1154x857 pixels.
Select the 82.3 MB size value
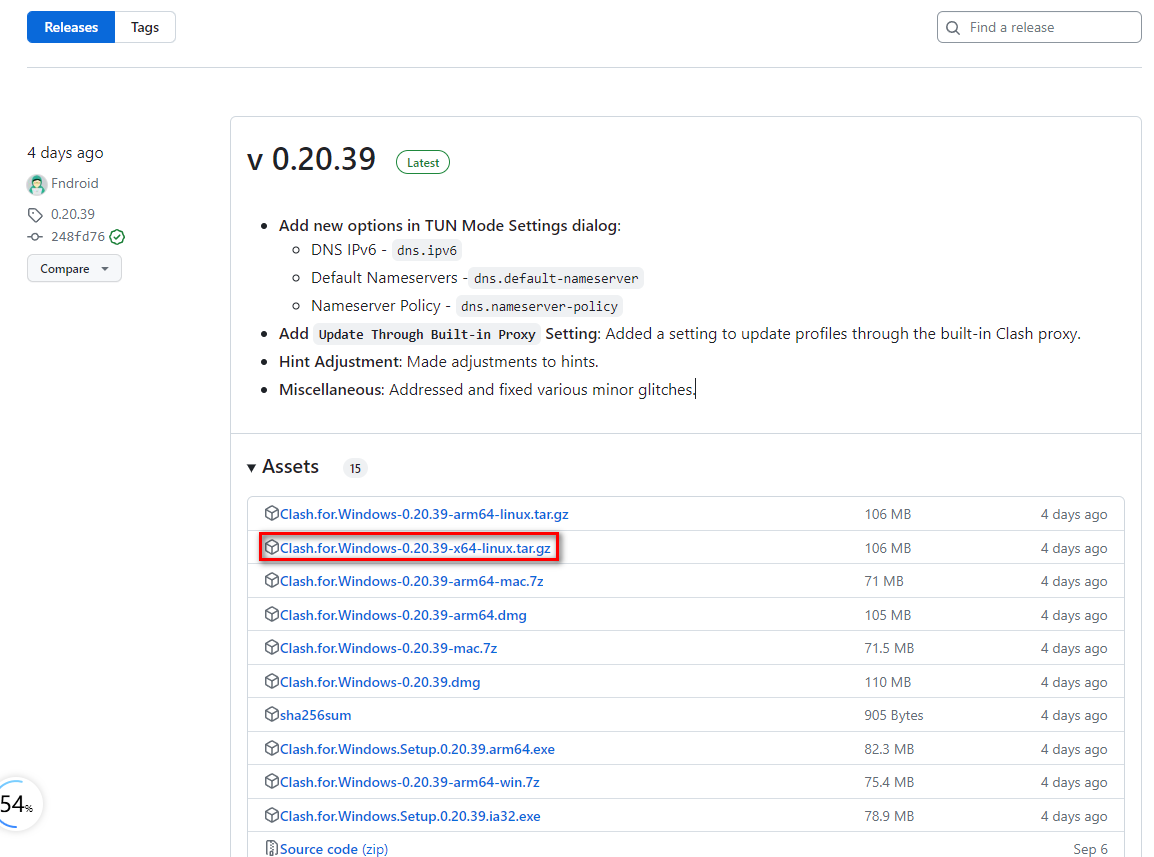pyautogui.click(x=889, y=750)
